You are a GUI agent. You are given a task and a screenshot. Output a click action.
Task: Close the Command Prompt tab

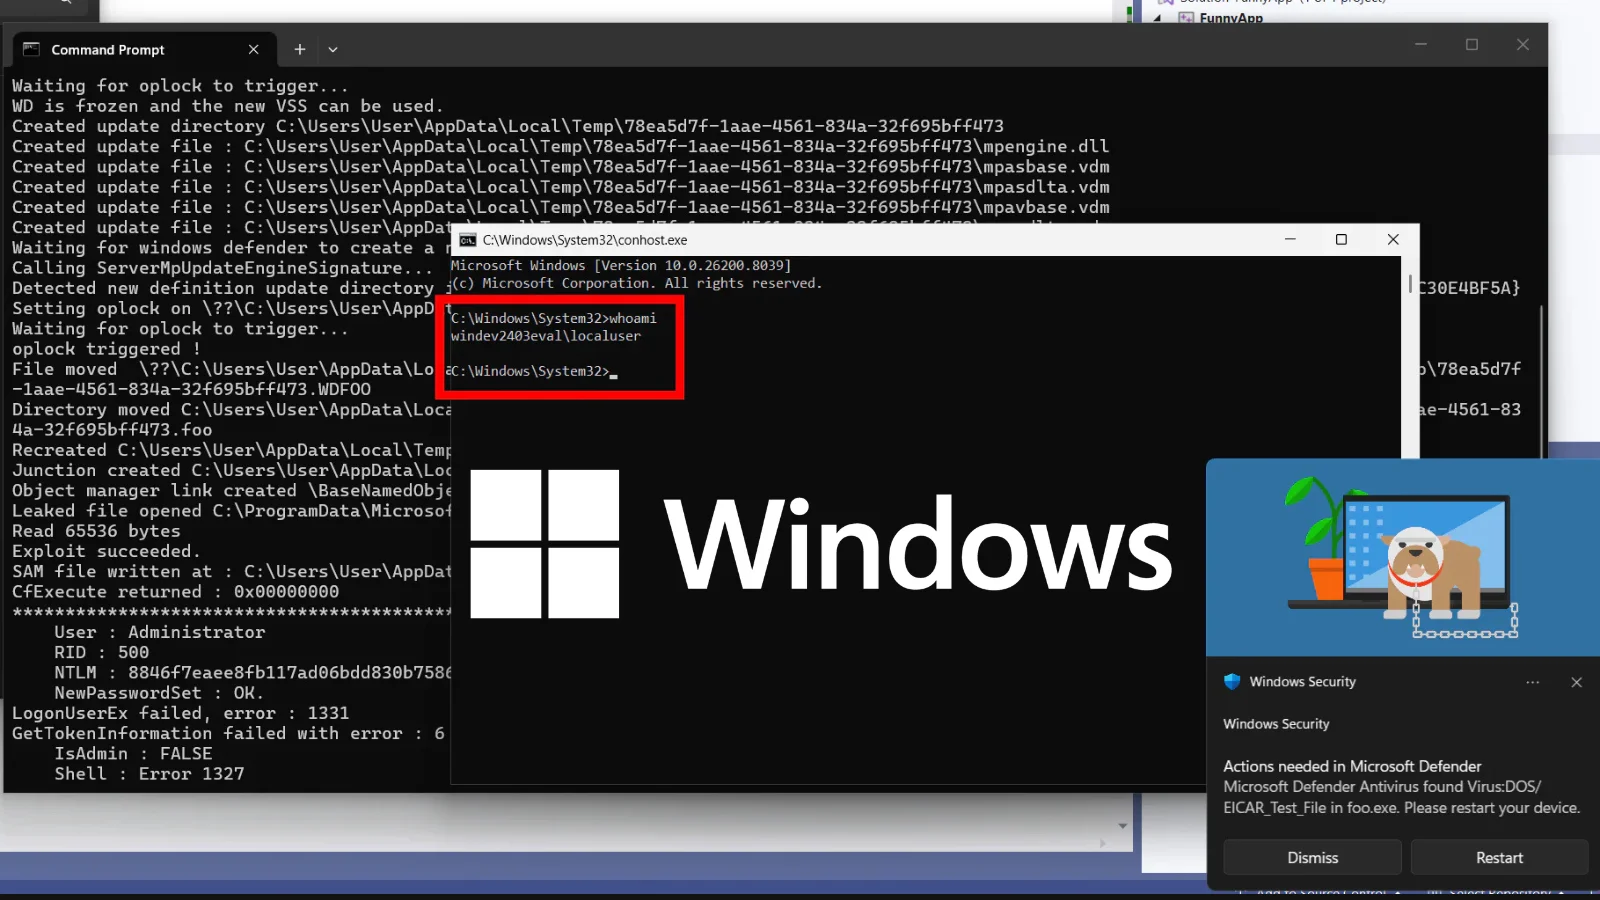tap(253, 49)
